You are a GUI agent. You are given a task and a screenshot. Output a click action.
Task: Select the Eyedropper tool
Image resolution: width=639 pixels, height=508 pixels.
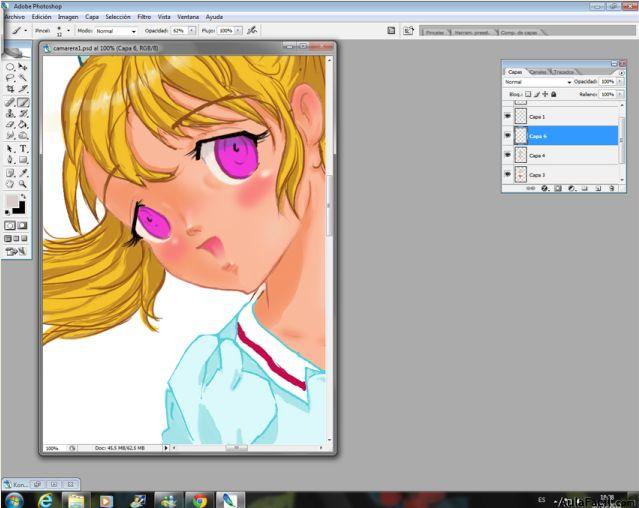tap(23, 174)
